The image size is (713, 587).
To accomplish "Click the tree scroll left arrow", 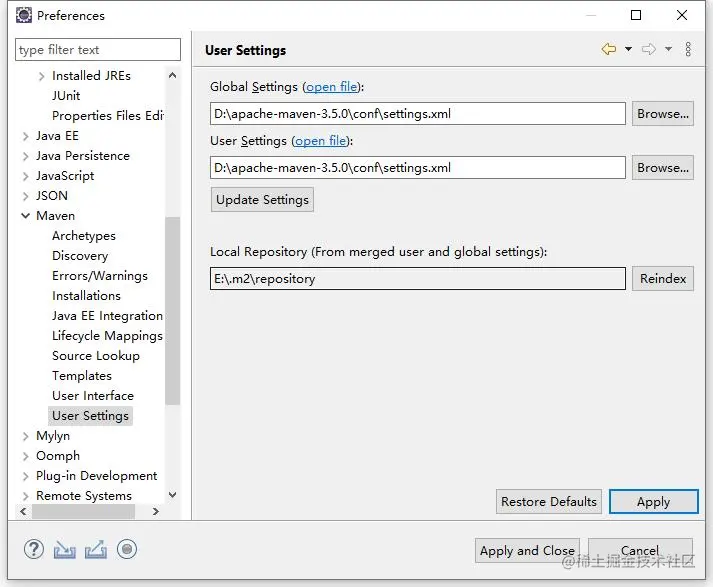I will 23,512.
